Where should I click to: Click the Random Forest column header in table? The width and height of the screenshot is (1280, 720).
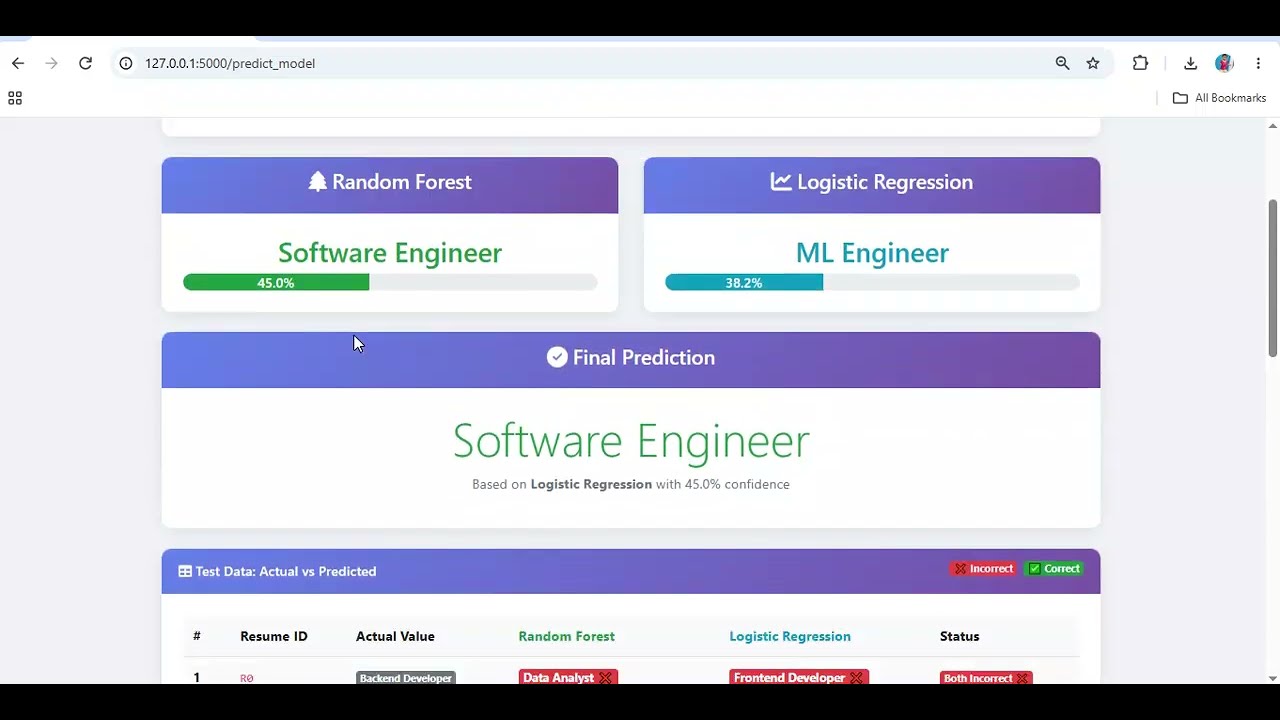pos(566,636)
